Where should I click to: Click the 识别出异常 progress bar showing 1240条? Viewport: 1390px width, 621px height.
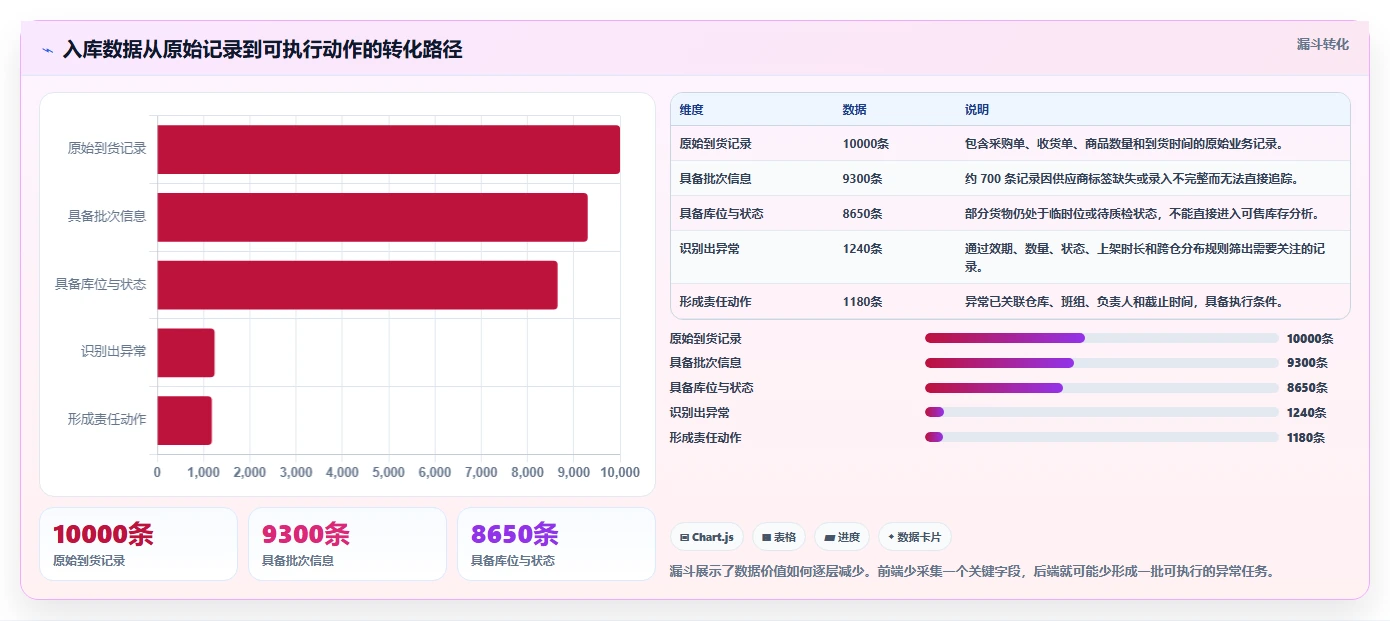coord(1101,412)
